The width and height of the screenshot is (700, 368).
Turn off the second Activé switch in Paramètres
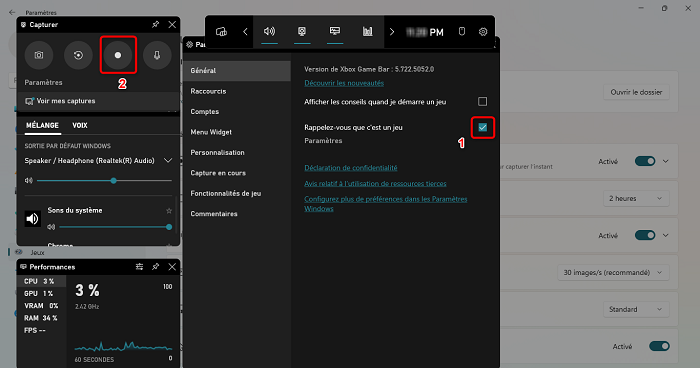(x=645, y=235)
